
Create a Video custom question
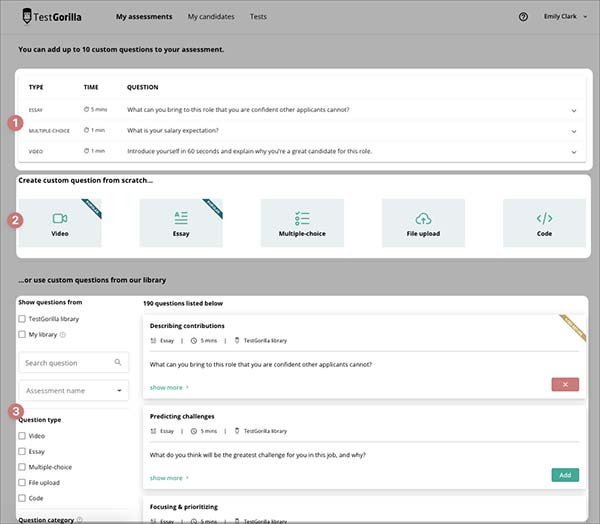[x=60, y=223]
